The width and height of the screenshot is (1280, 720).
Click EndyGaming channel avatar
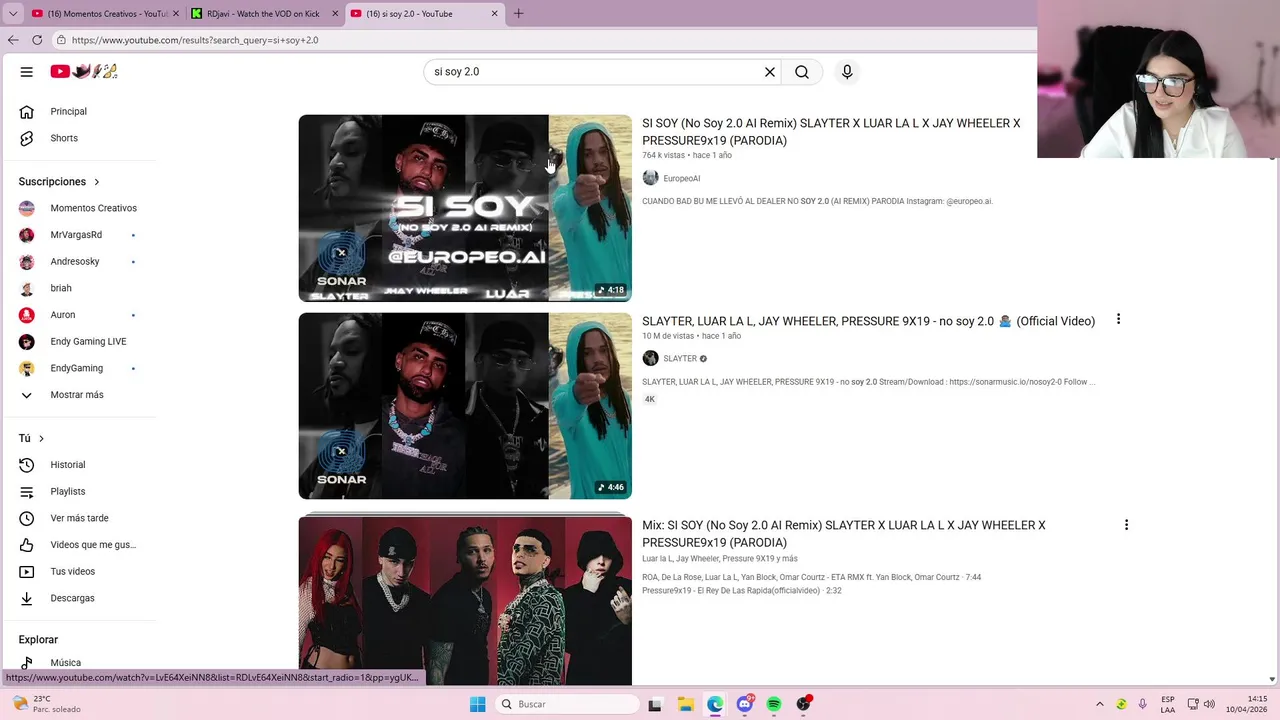(x=27, y=368)
